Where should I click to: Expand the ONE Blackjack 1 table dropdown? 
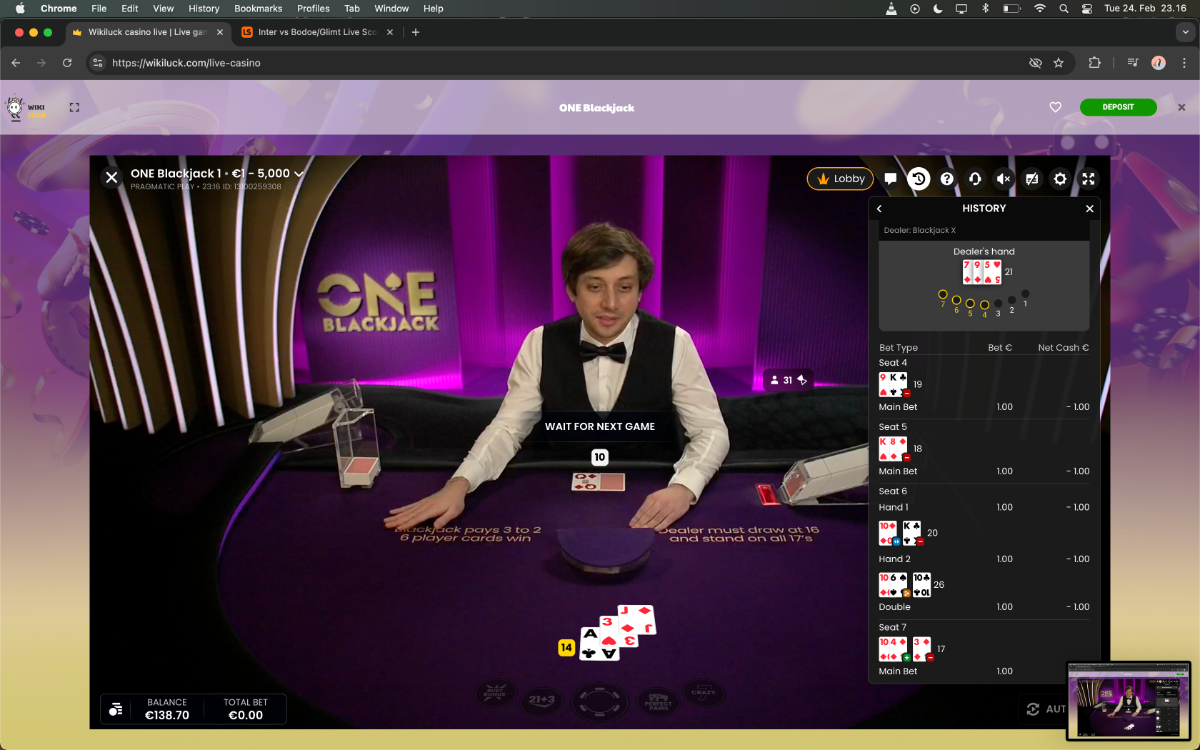(298, 174)
